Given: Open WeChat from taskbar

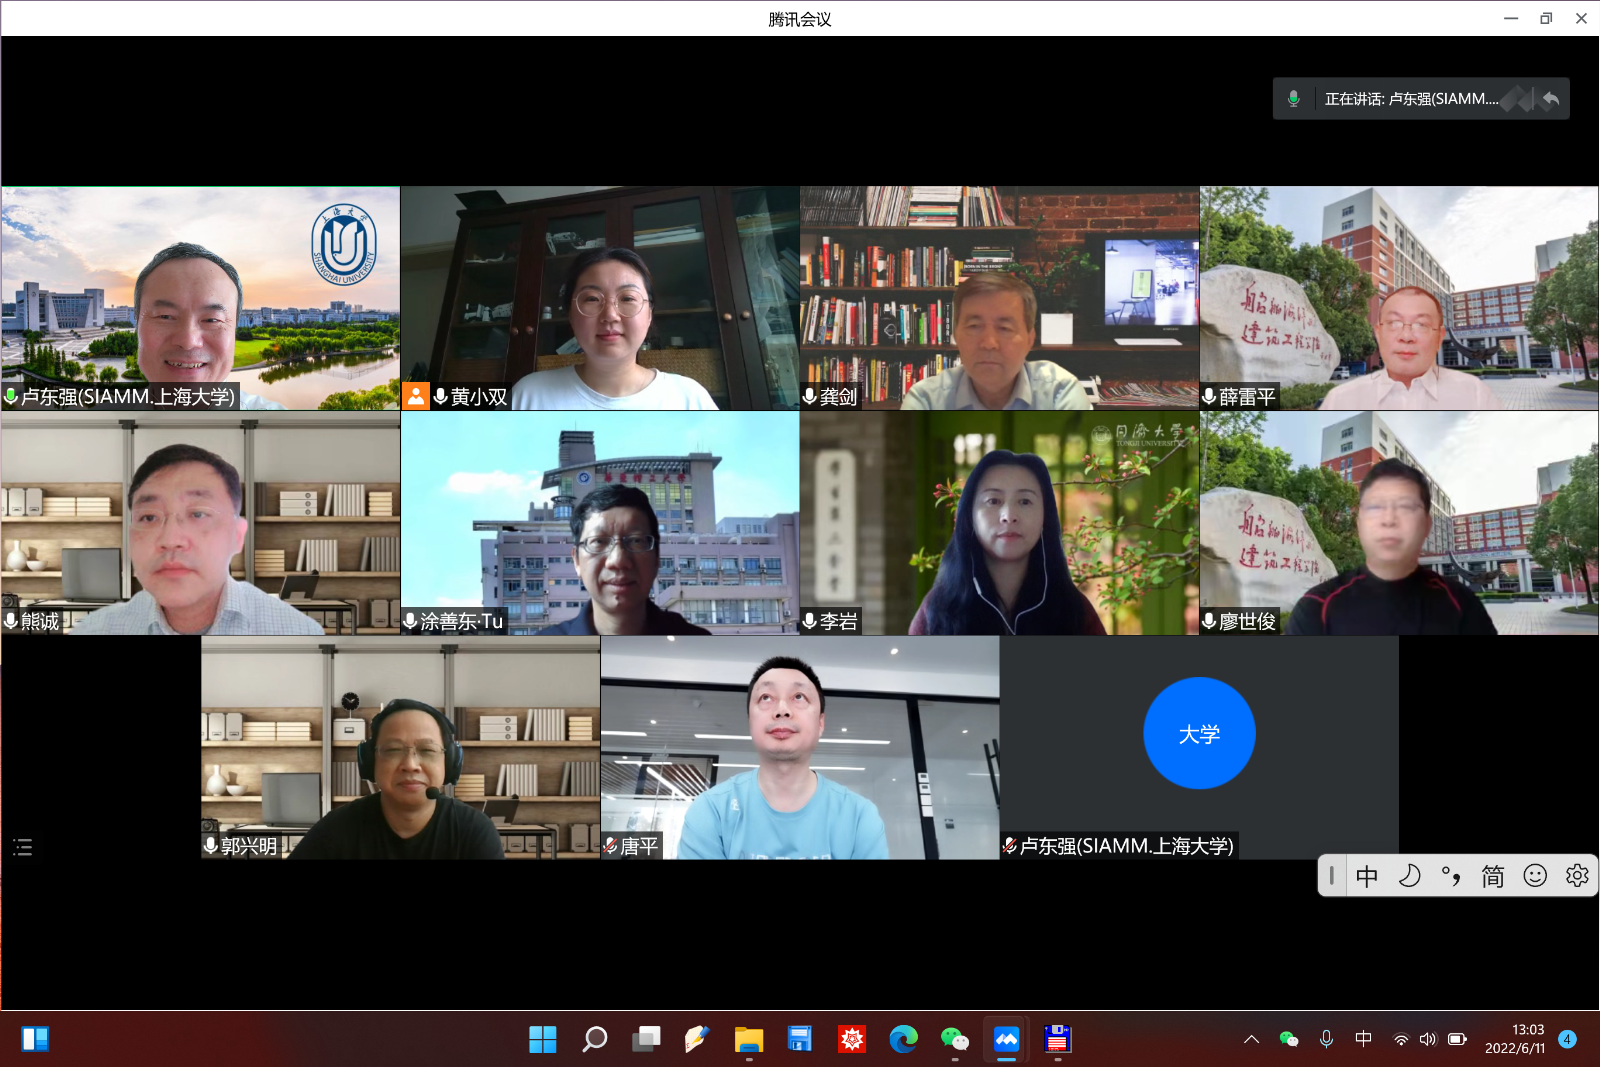Looking at the screenshot, I should click(x=955, y=1039).
